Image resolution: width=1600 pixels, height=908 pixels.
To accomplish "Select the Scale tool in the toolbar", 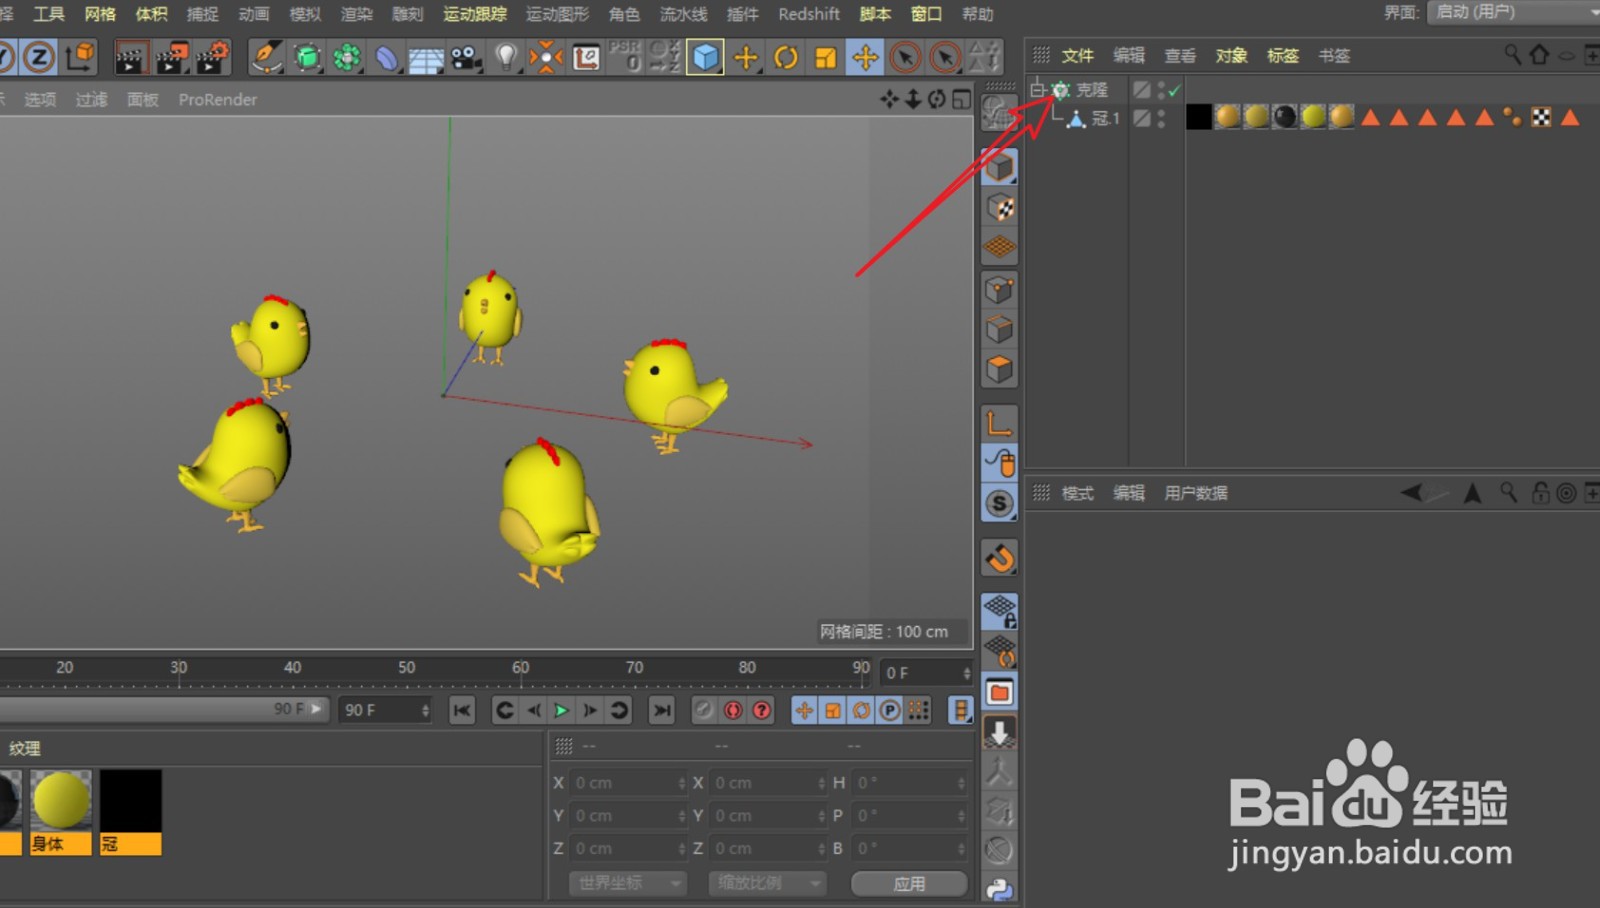I will [x=825, y=57].
